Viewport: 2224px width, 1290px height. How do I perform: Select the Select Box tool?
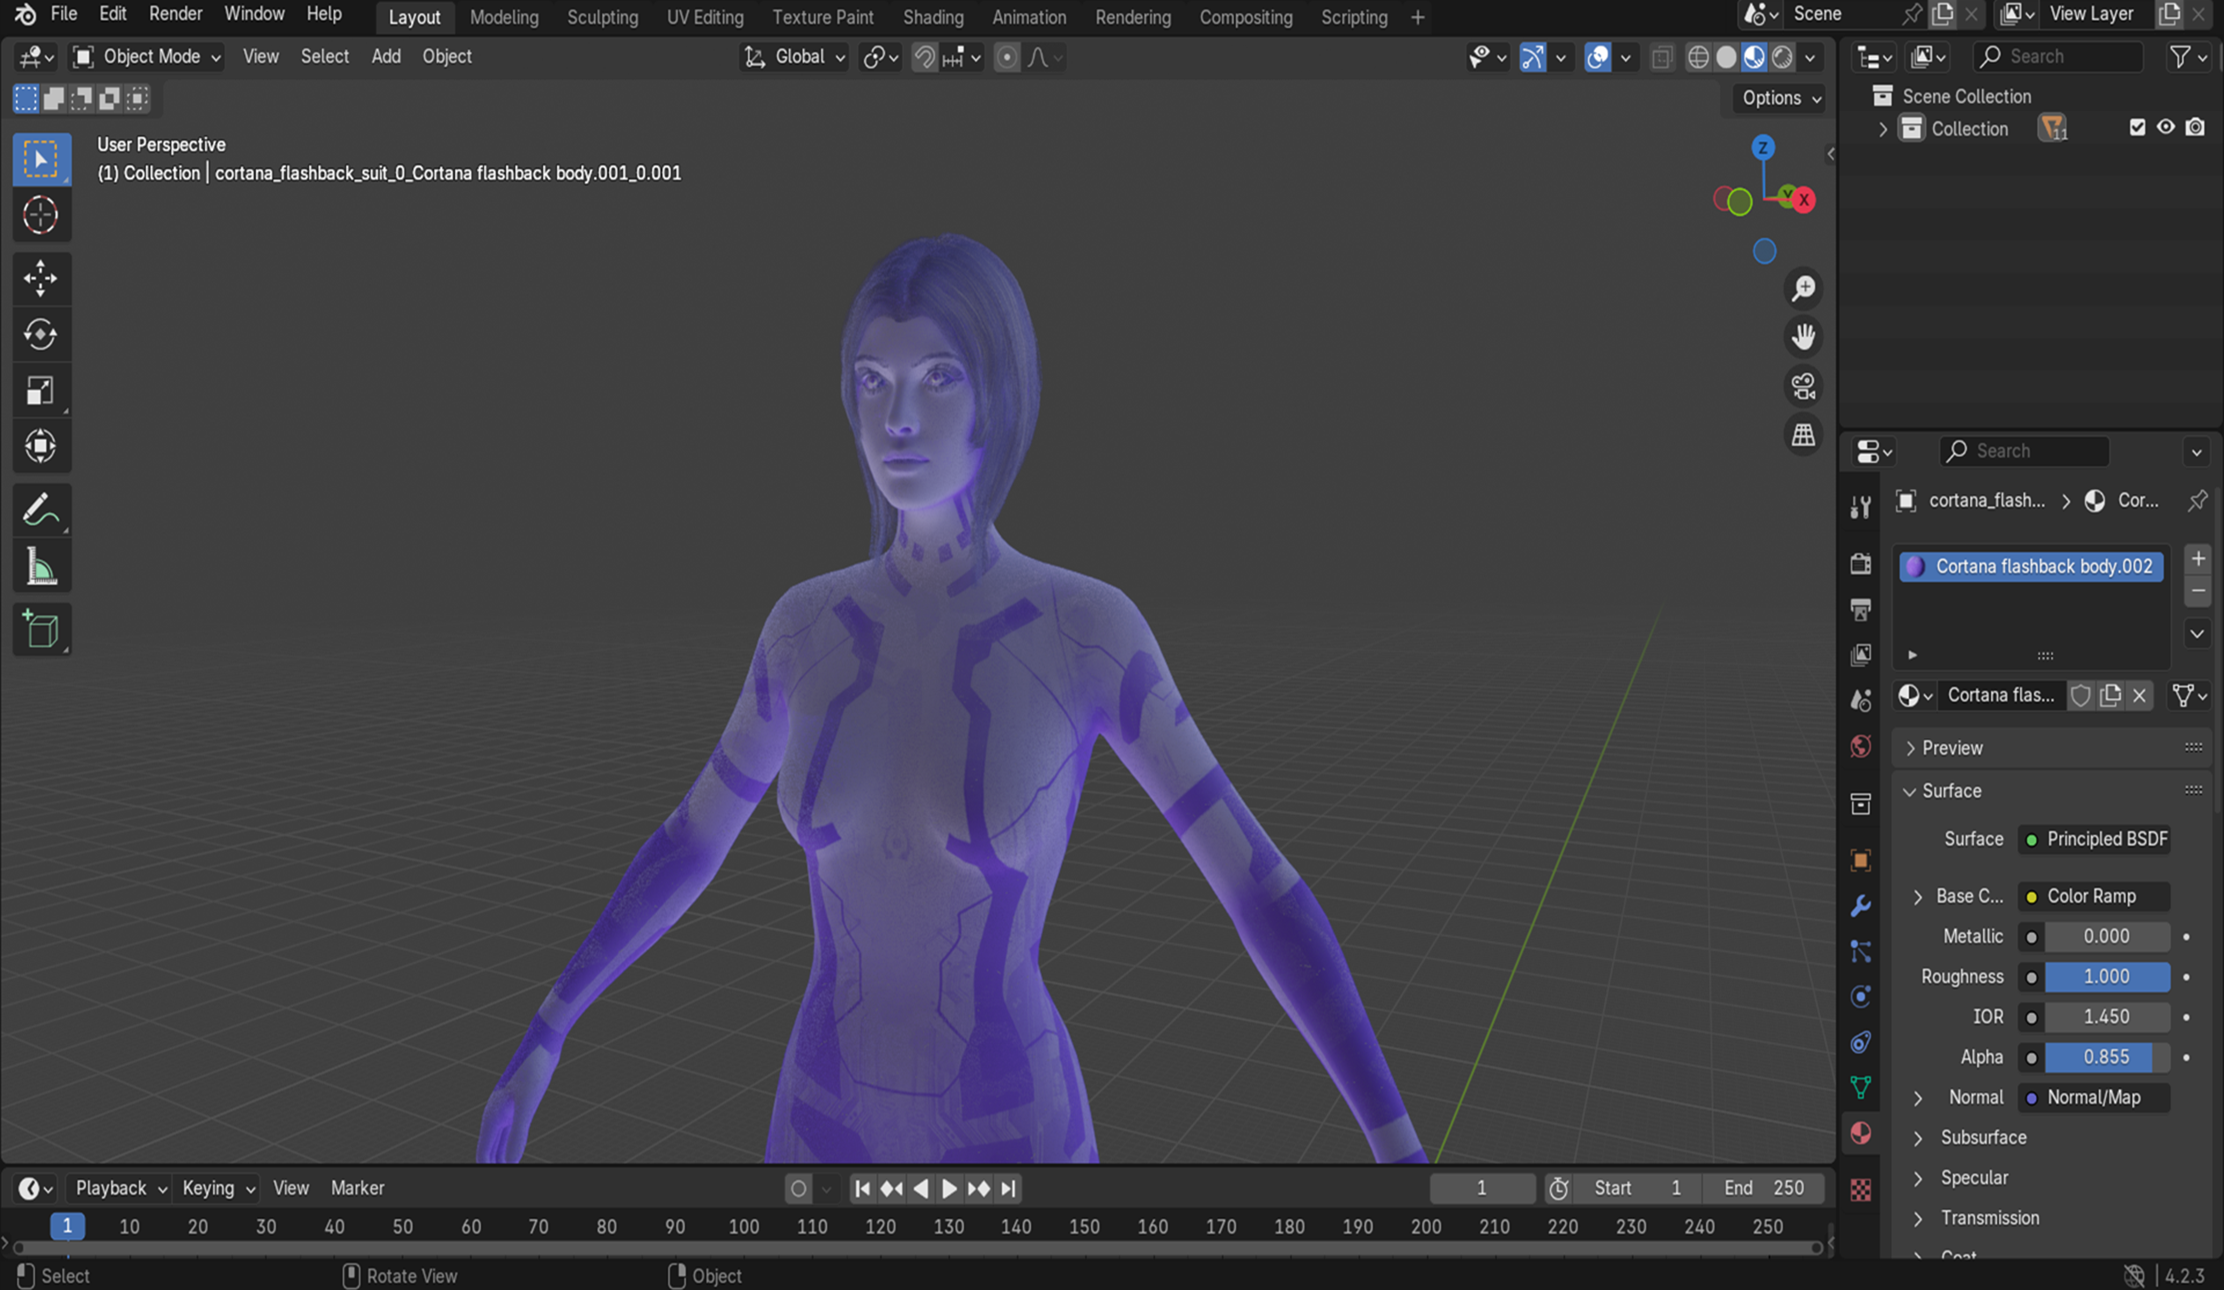41,160
